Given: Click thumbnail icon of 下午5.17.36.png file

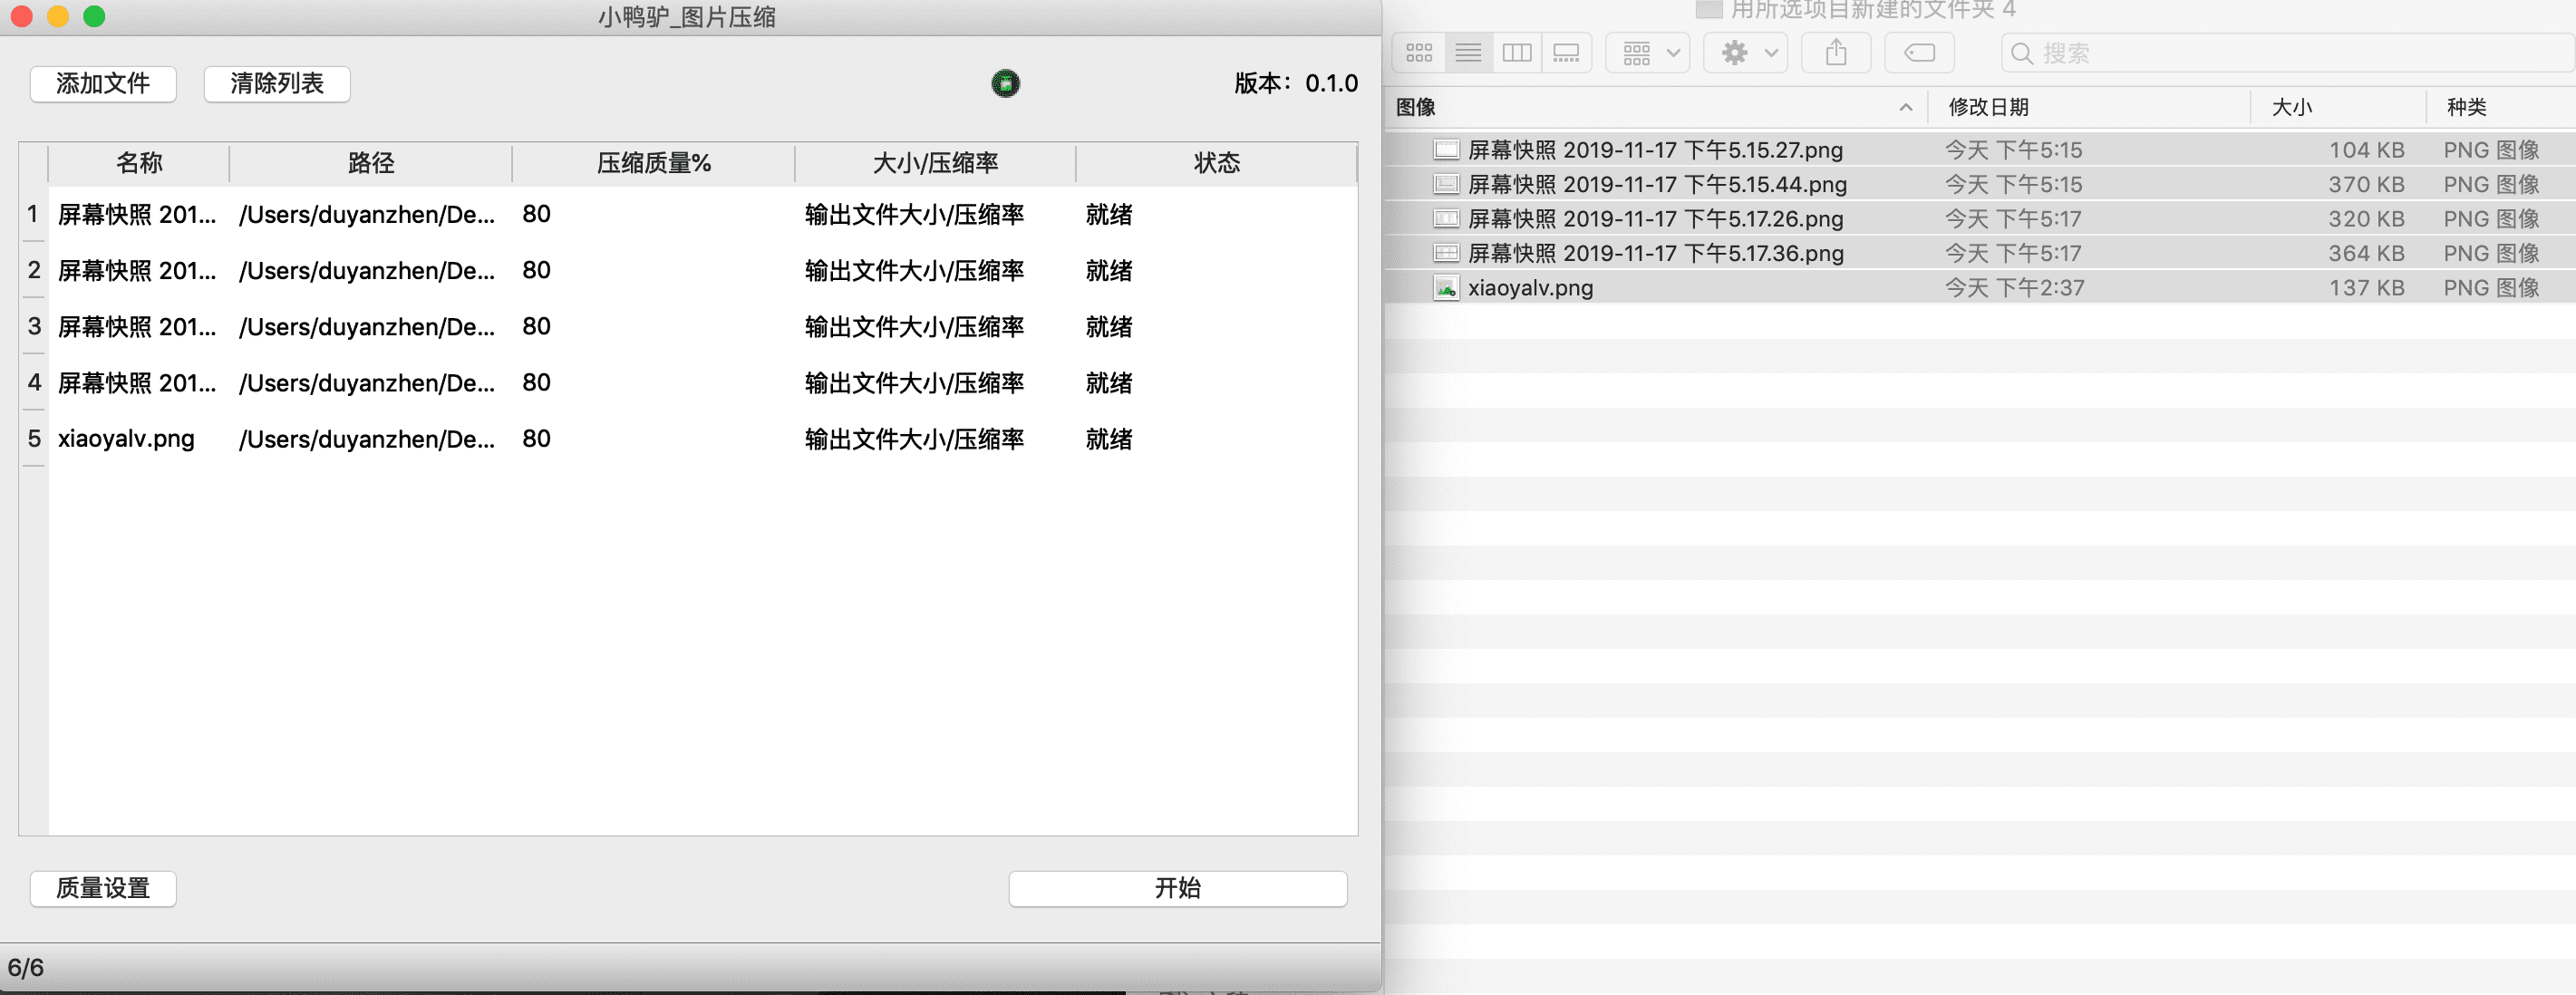Looking at the screenshot, I should click(x=1446, y=253).
